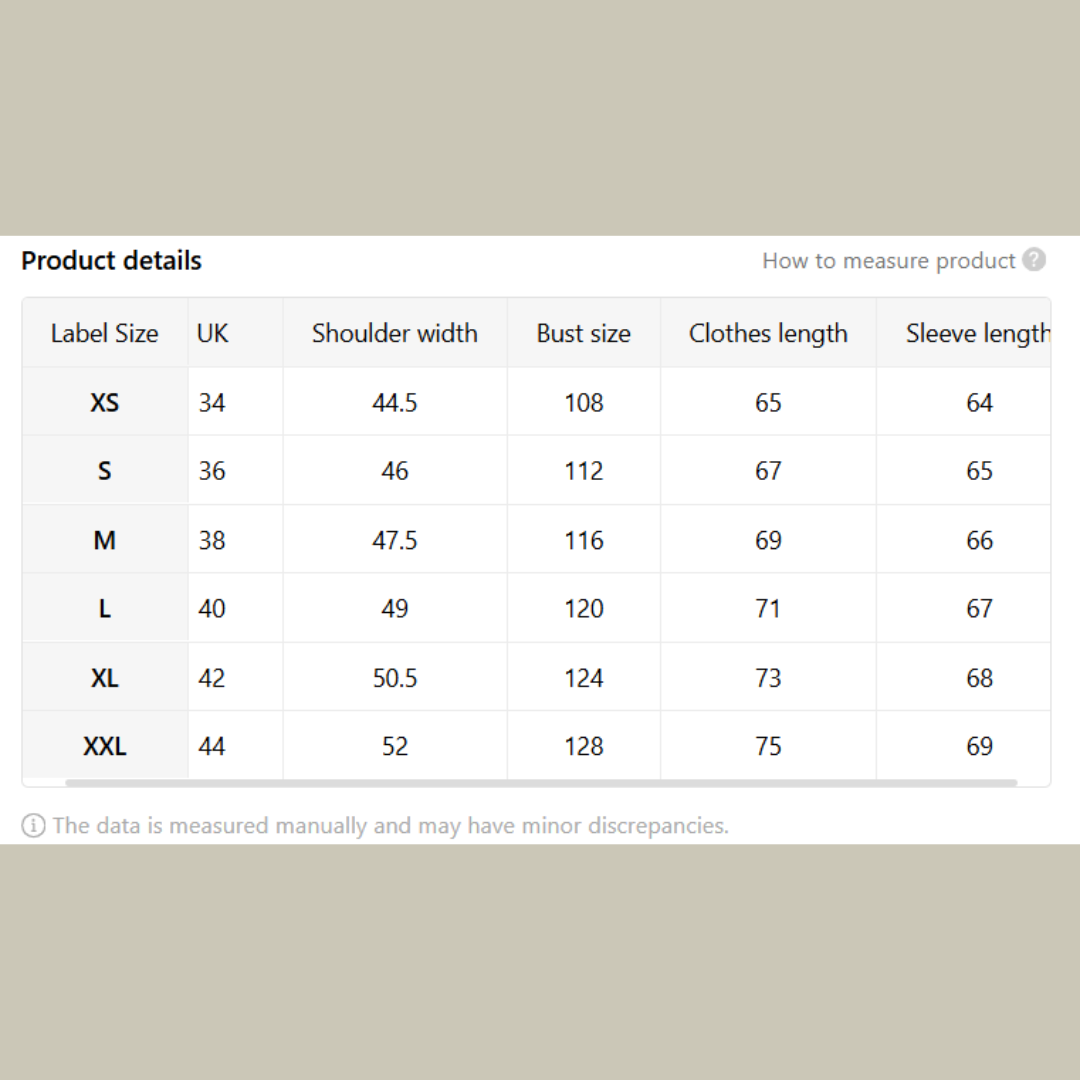Open the How to measure product link
Viewport: 1080px width, 1080px height.
(x=888, y=261)
